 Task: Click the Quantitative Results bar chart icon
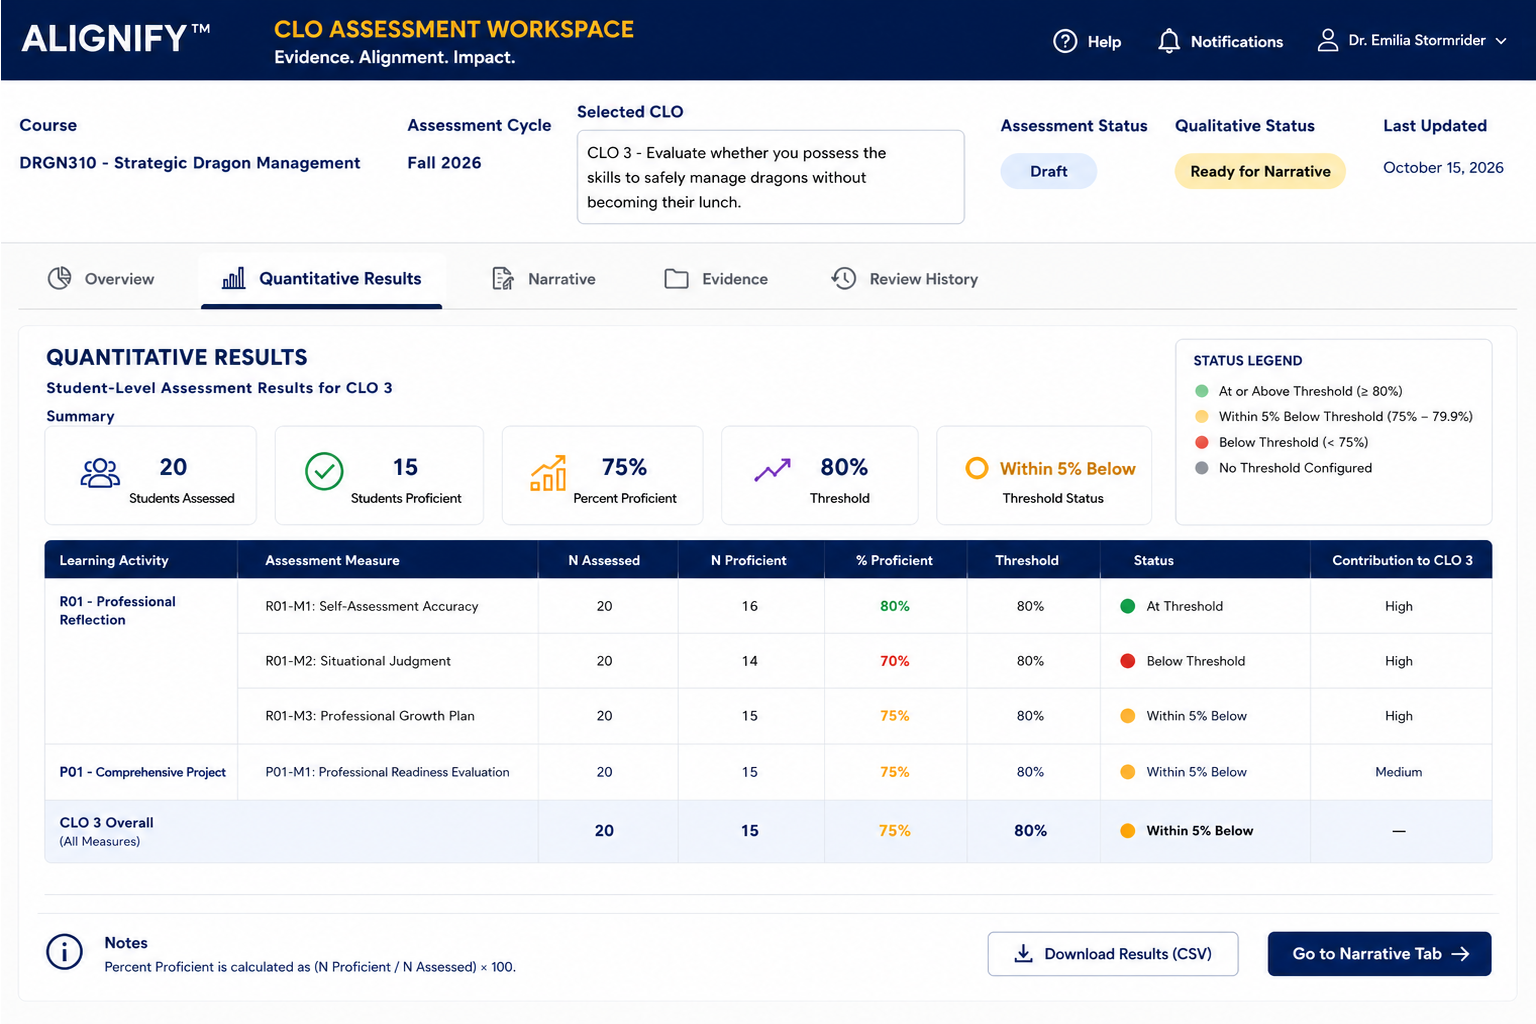click(233, 278)
